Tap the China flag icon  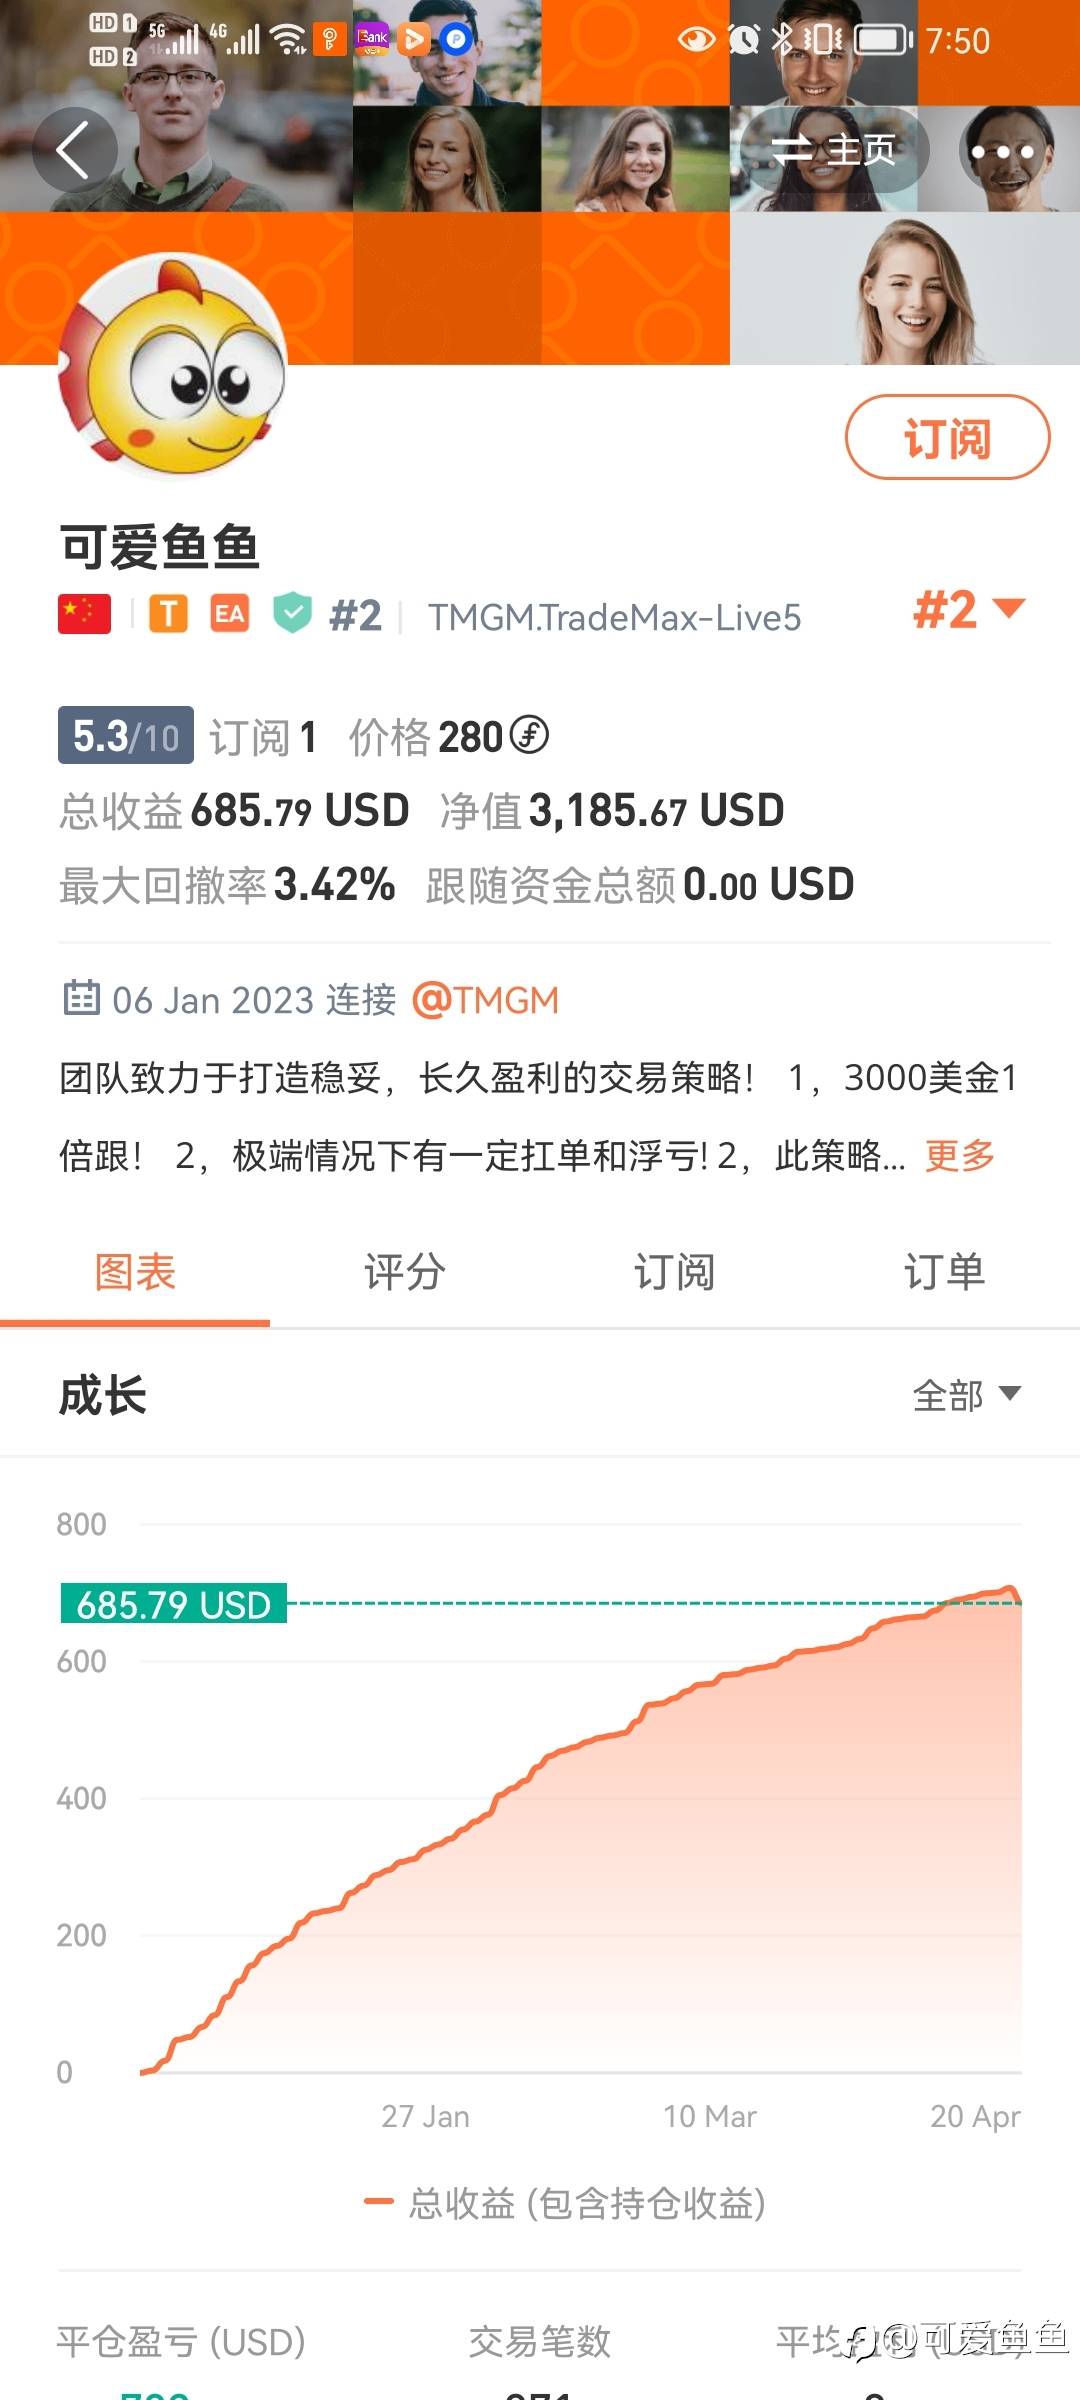point(84,614)
